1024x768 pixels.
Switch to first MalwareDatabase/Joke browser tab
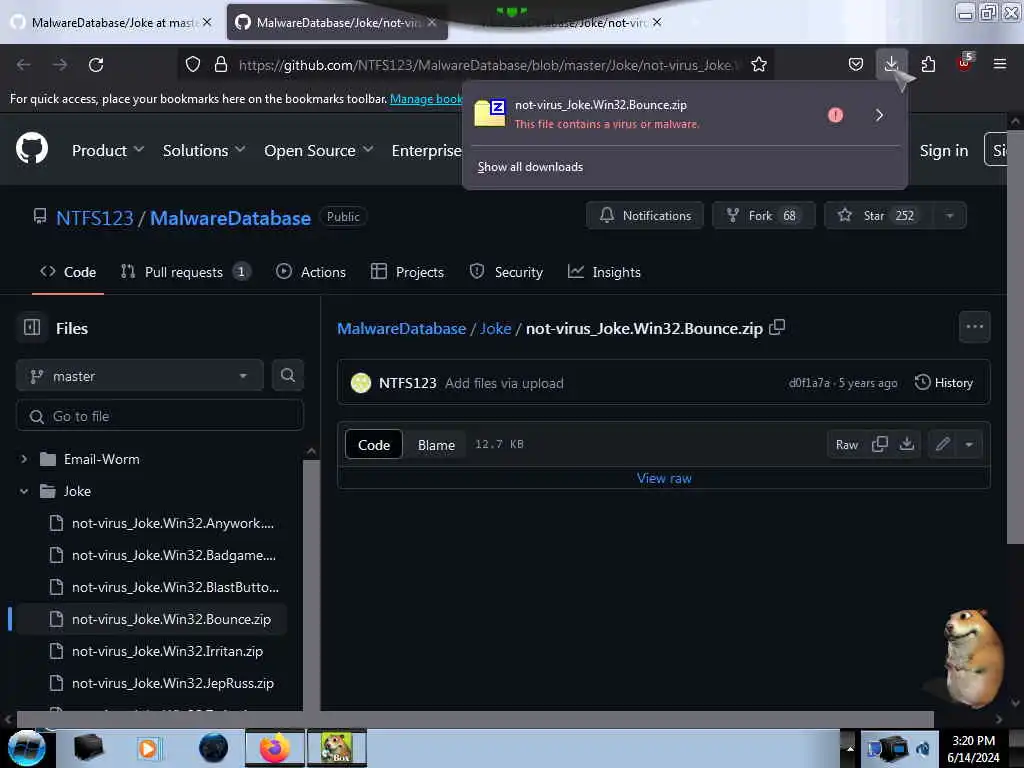click(x=111, y=22)
